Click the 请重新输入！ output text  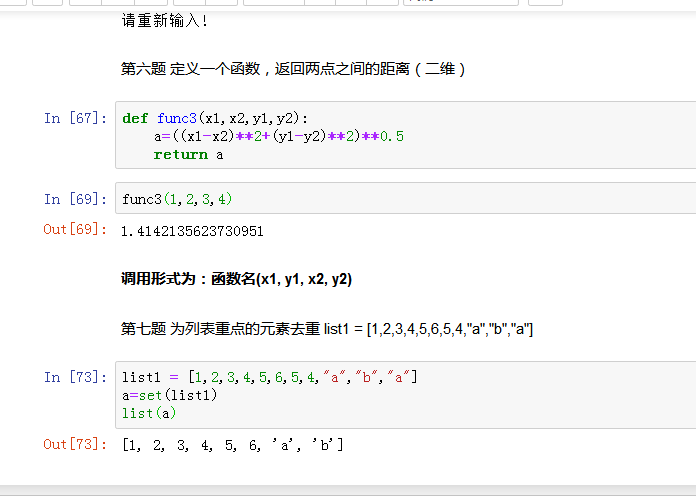[x=165, y=20]
